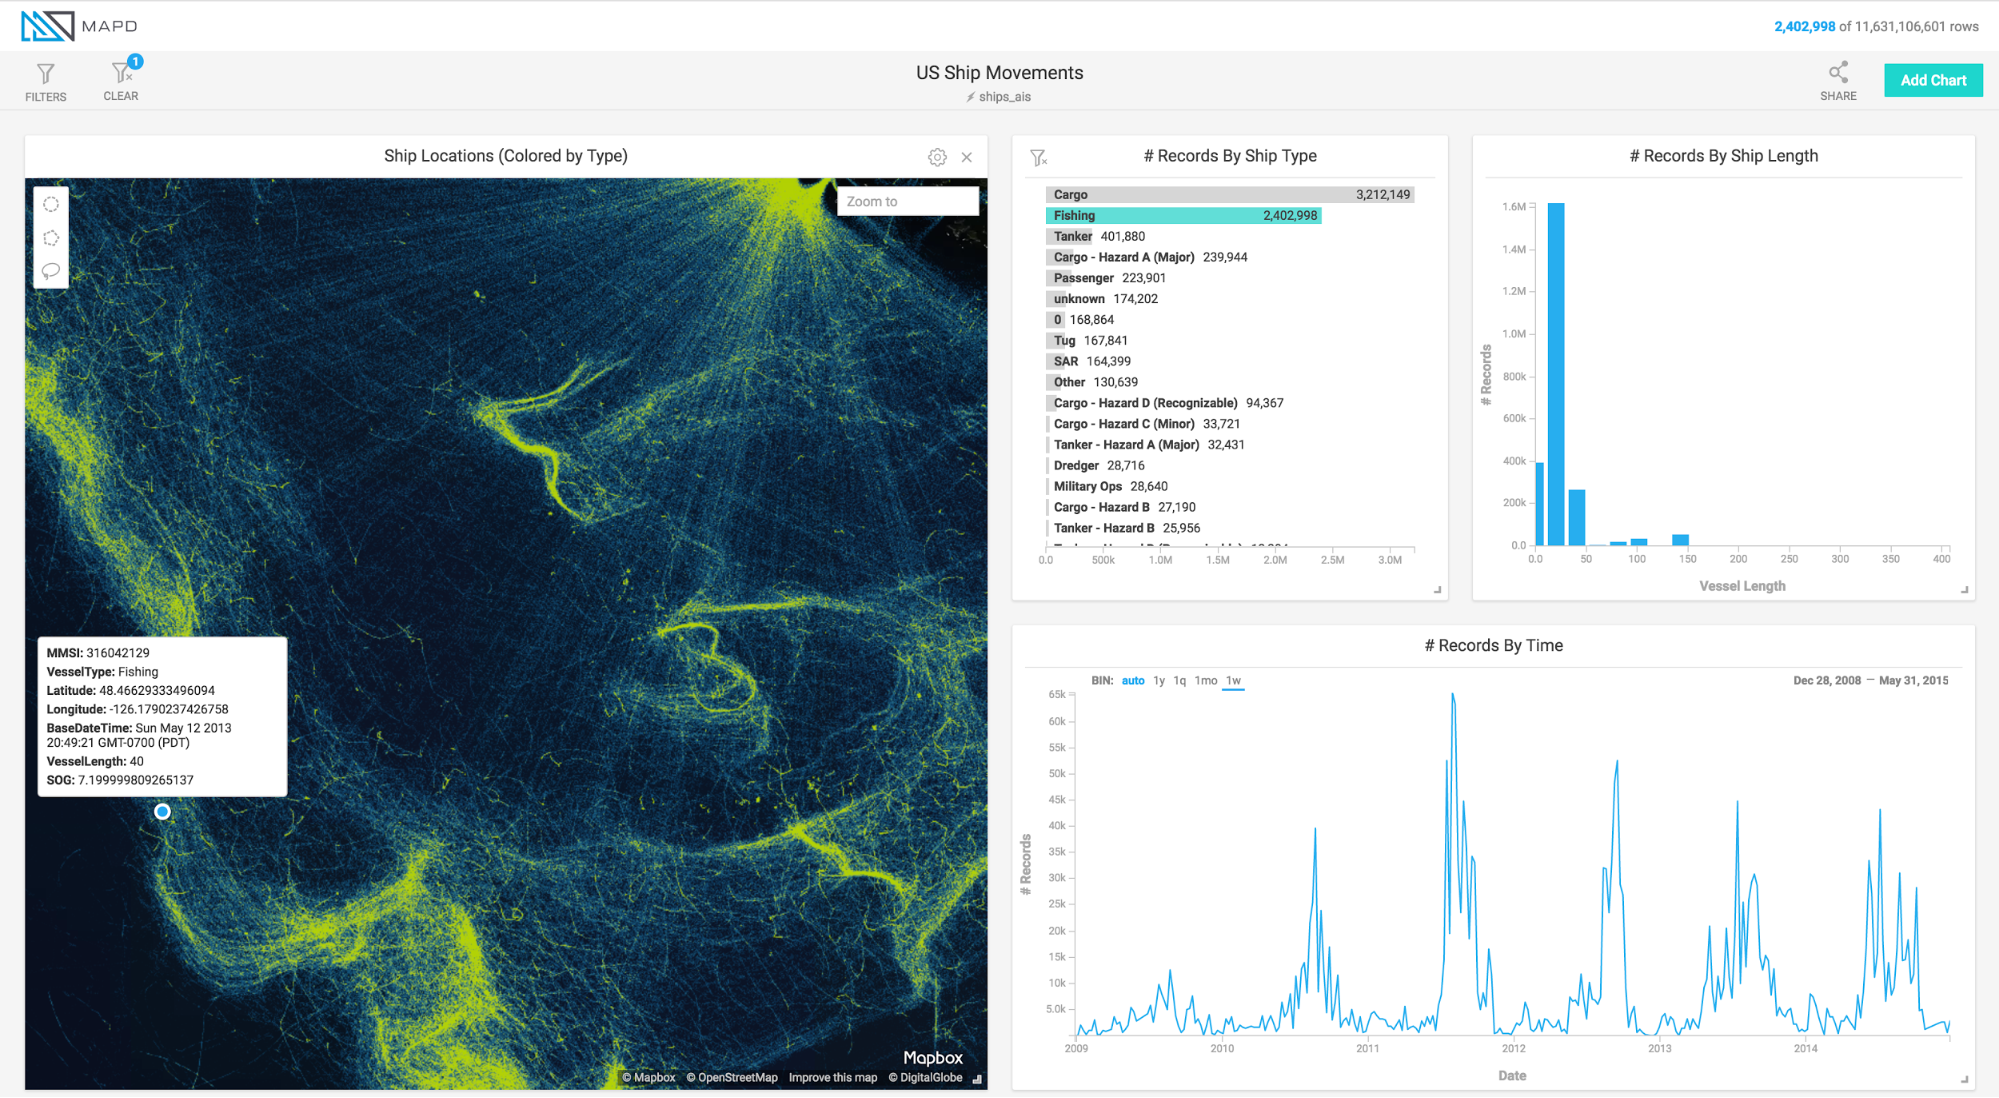Grab the Ship Length chart resize handle

tap(1965, 590)
